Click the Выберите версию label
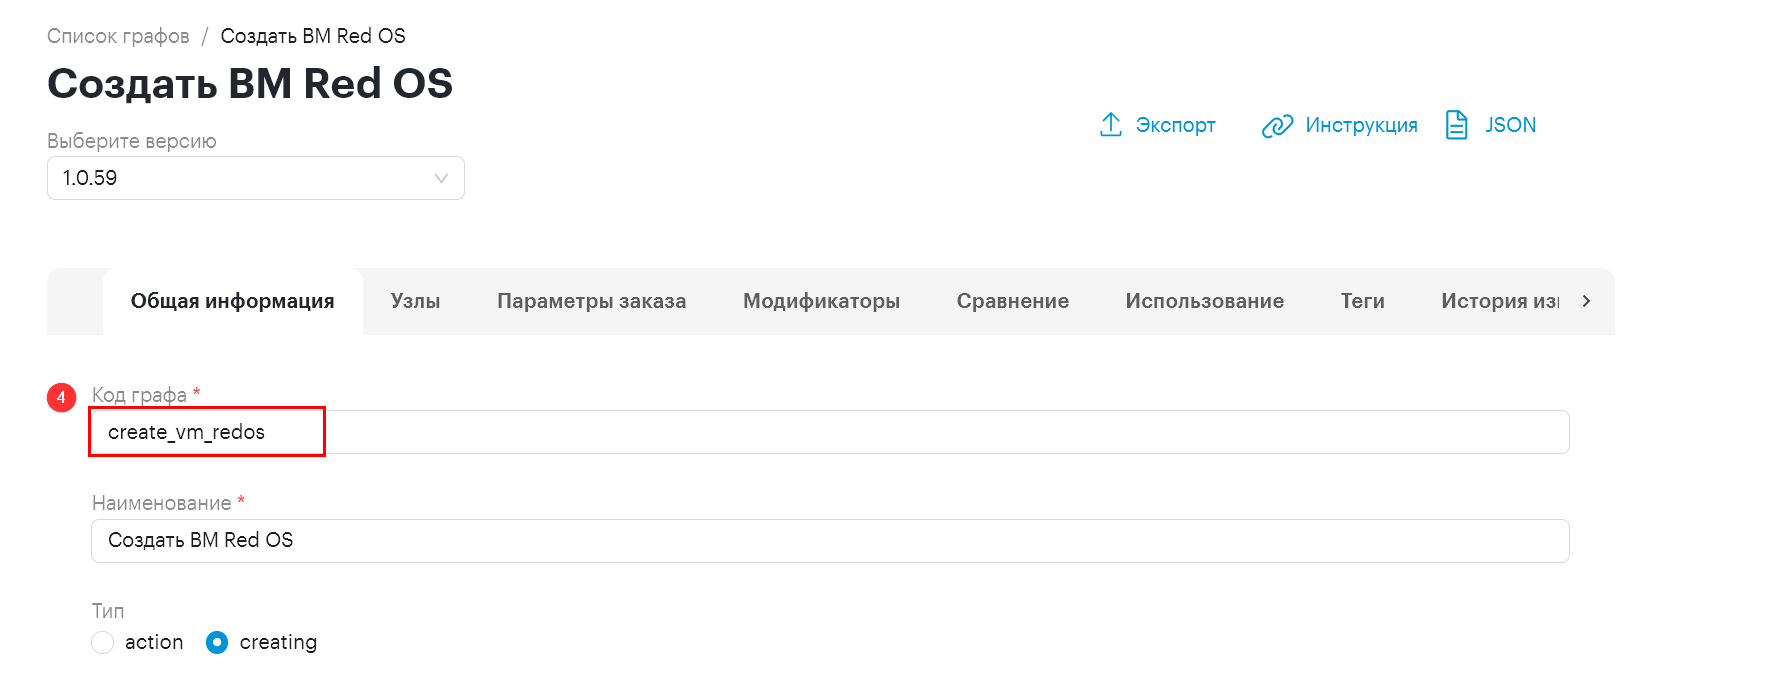This screenshot has height=679, width=1767. point(132,141)
